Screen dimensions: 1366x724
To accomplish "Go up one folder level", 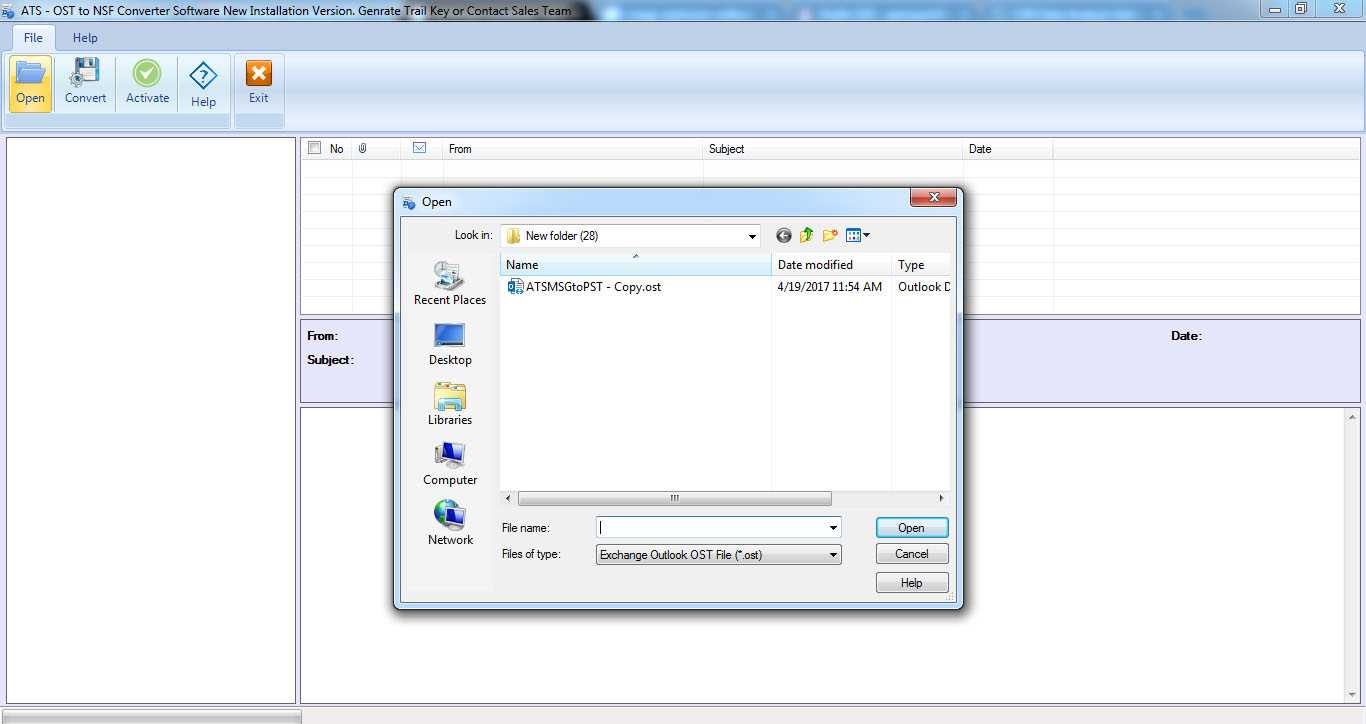I will click(806, 236).
